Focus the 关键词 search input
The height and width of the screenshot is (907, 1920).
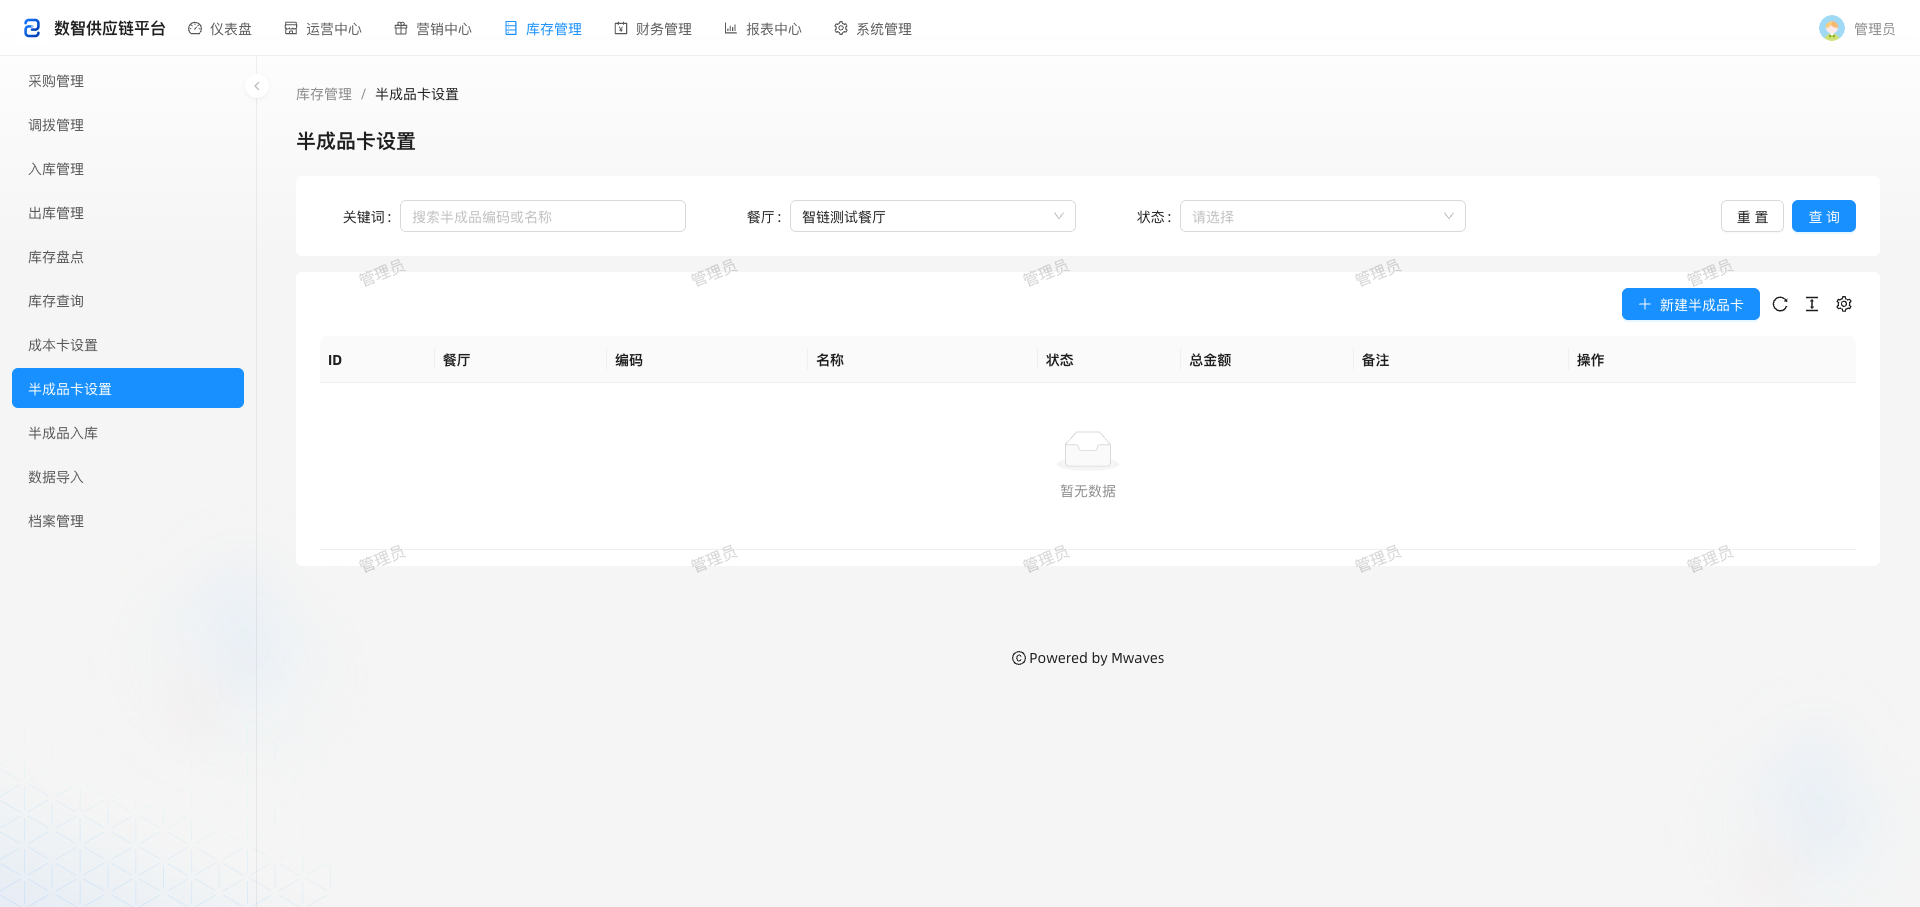(543, 216)
